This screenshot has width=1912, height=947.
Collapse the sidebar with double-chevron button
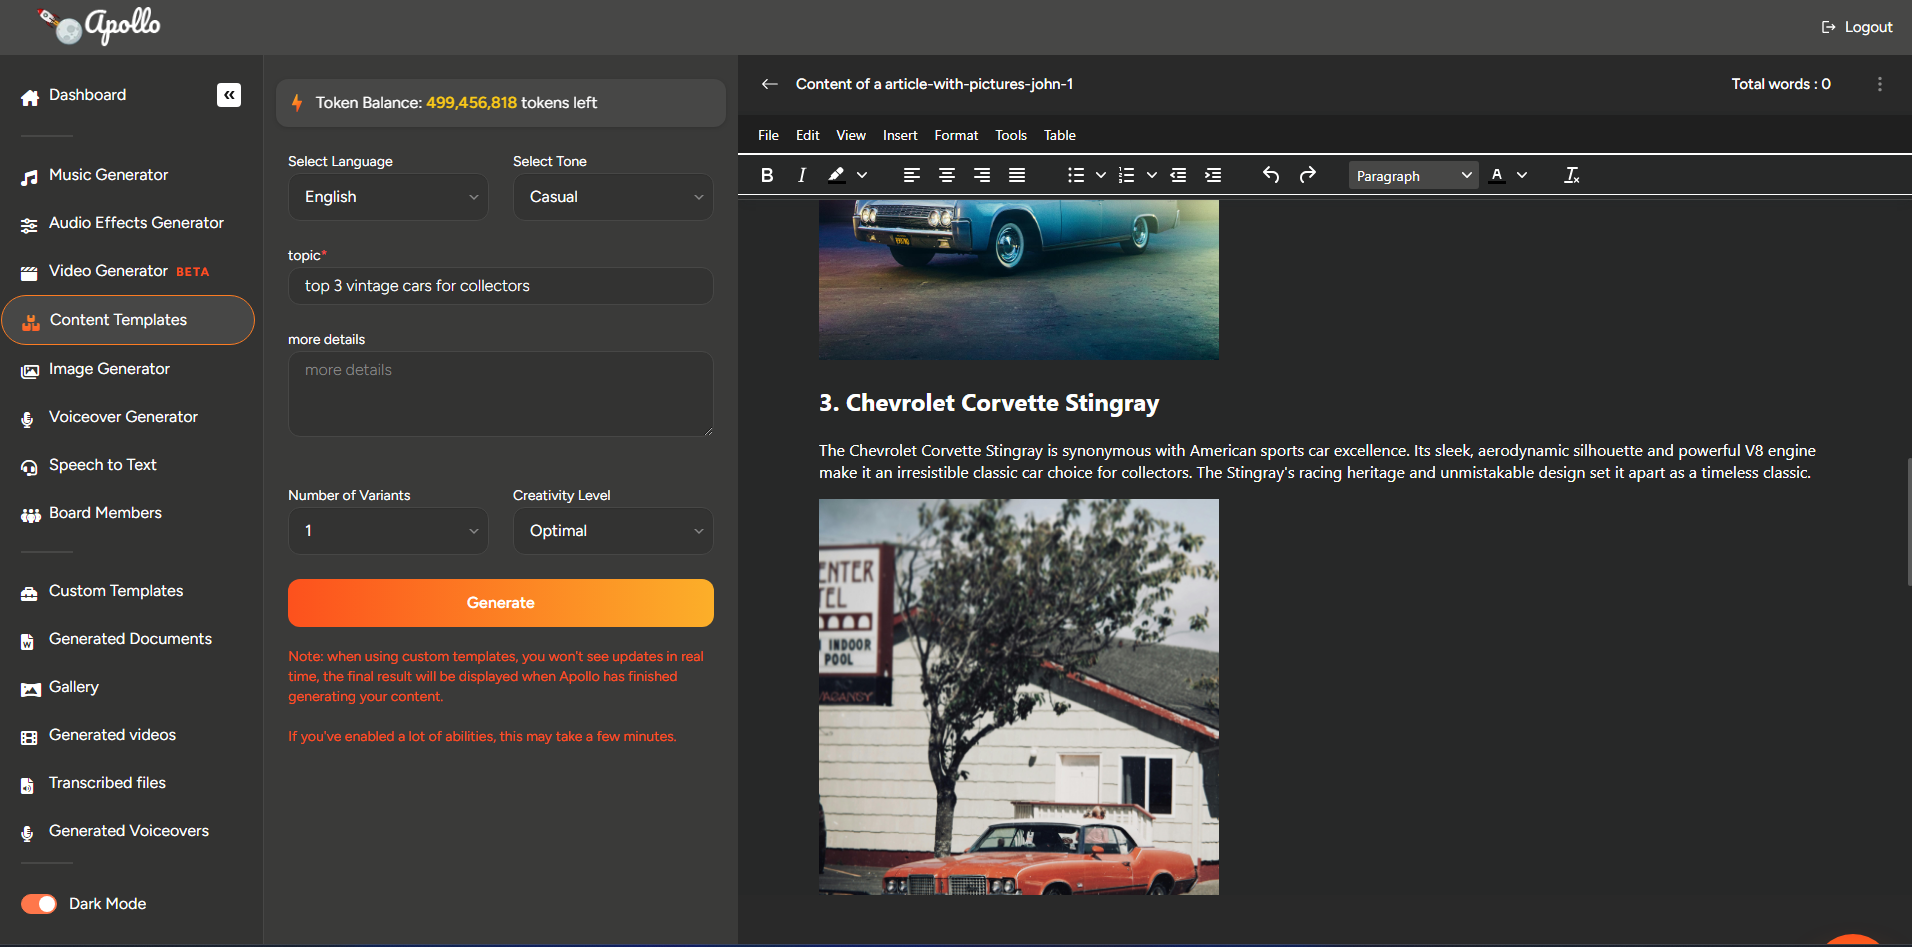[229, 95]
